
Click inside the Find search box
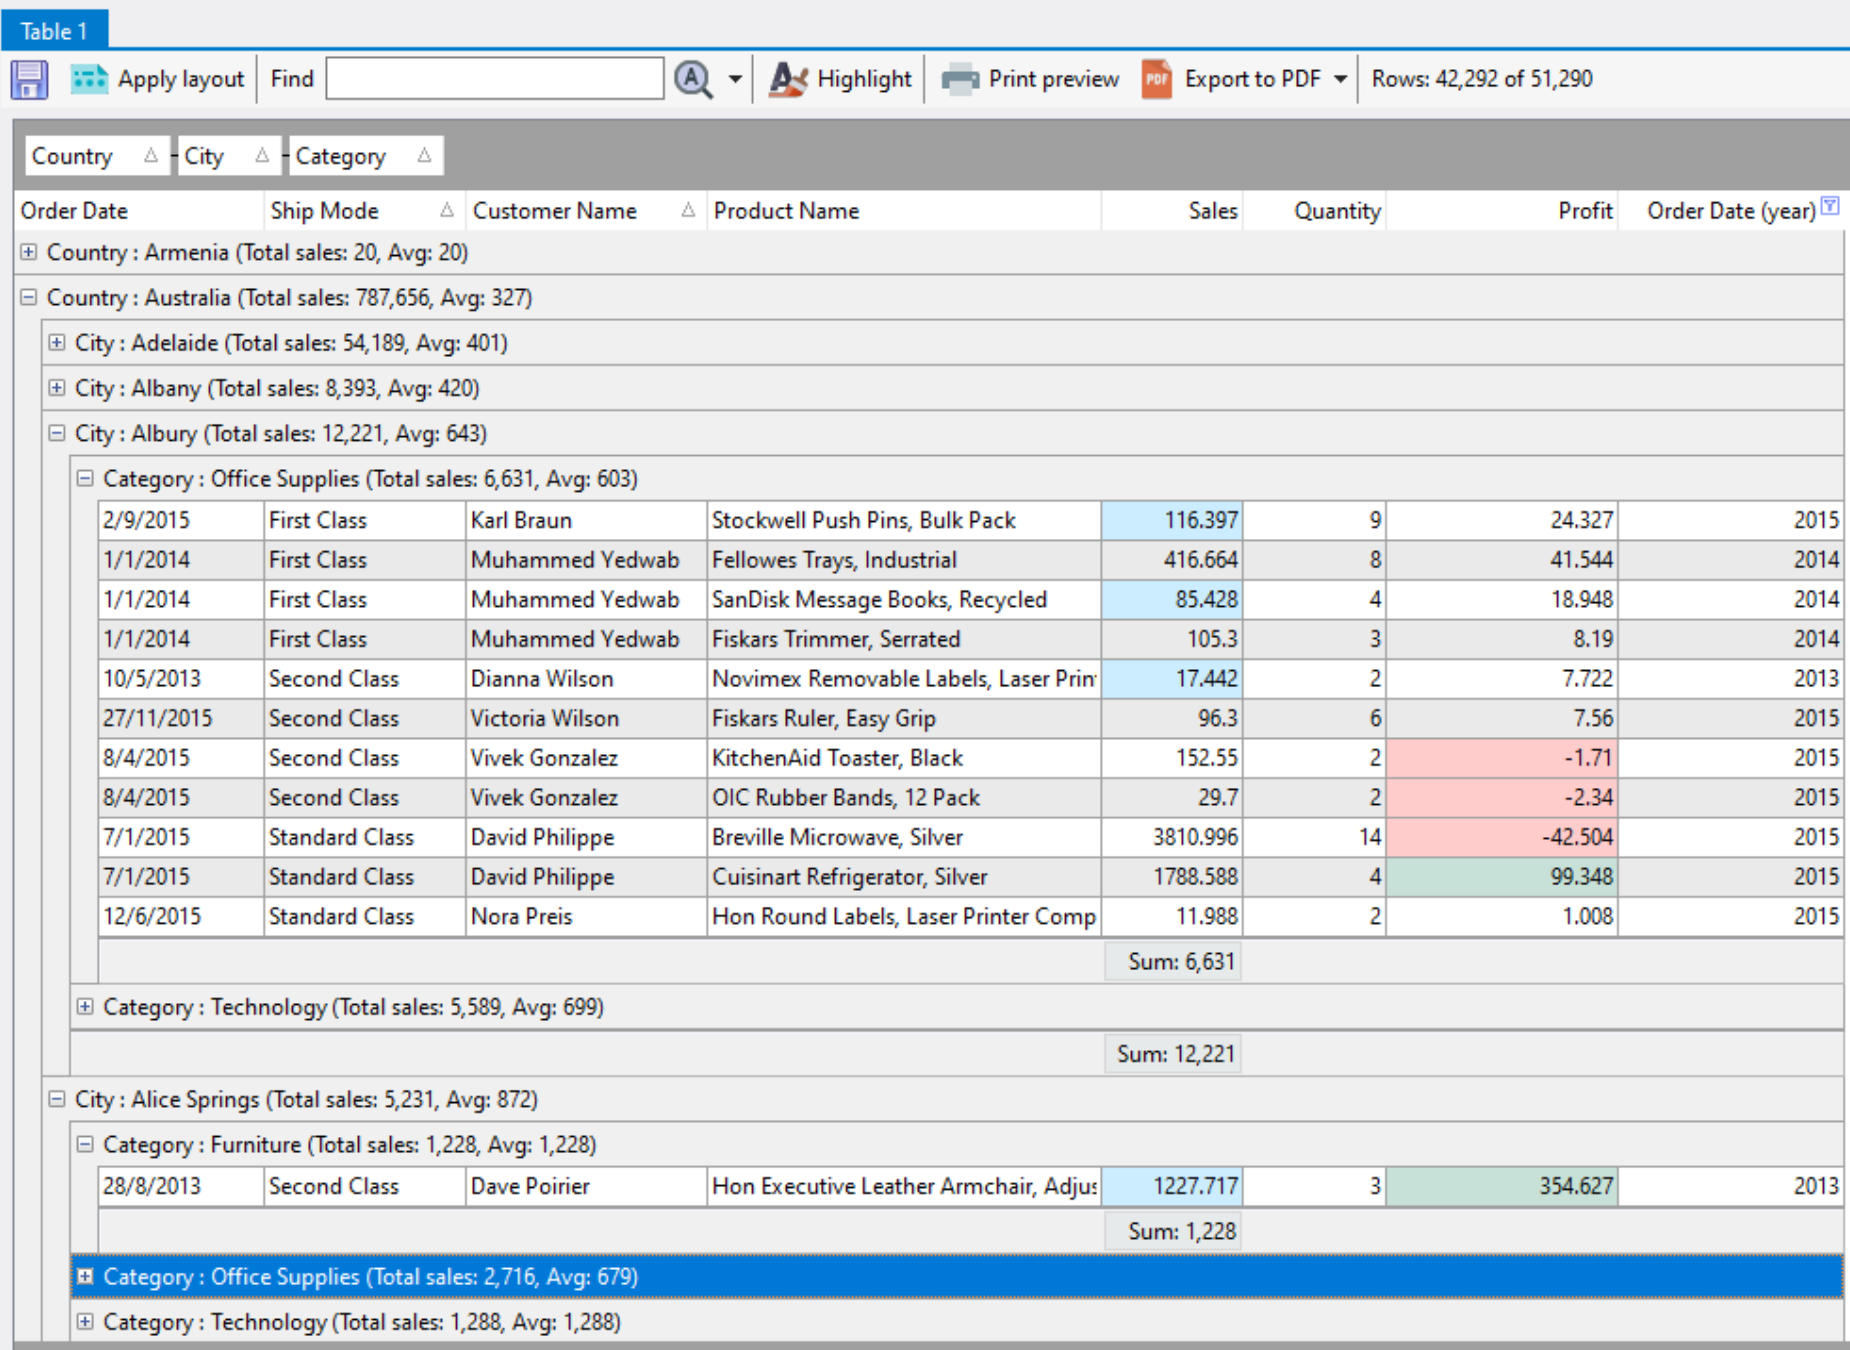(495, 79)
